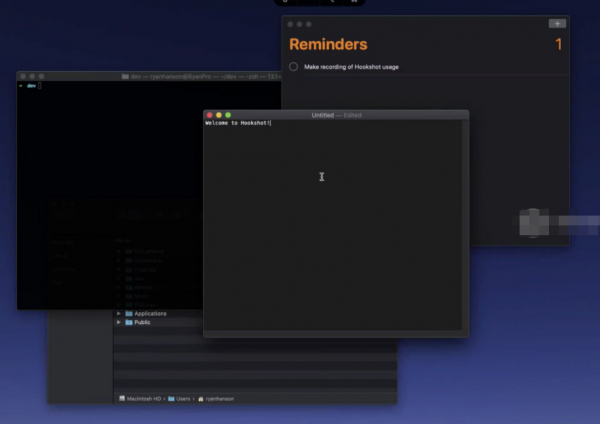
Task: Close the Untitled TextEdit window
Action: (210, 115)
